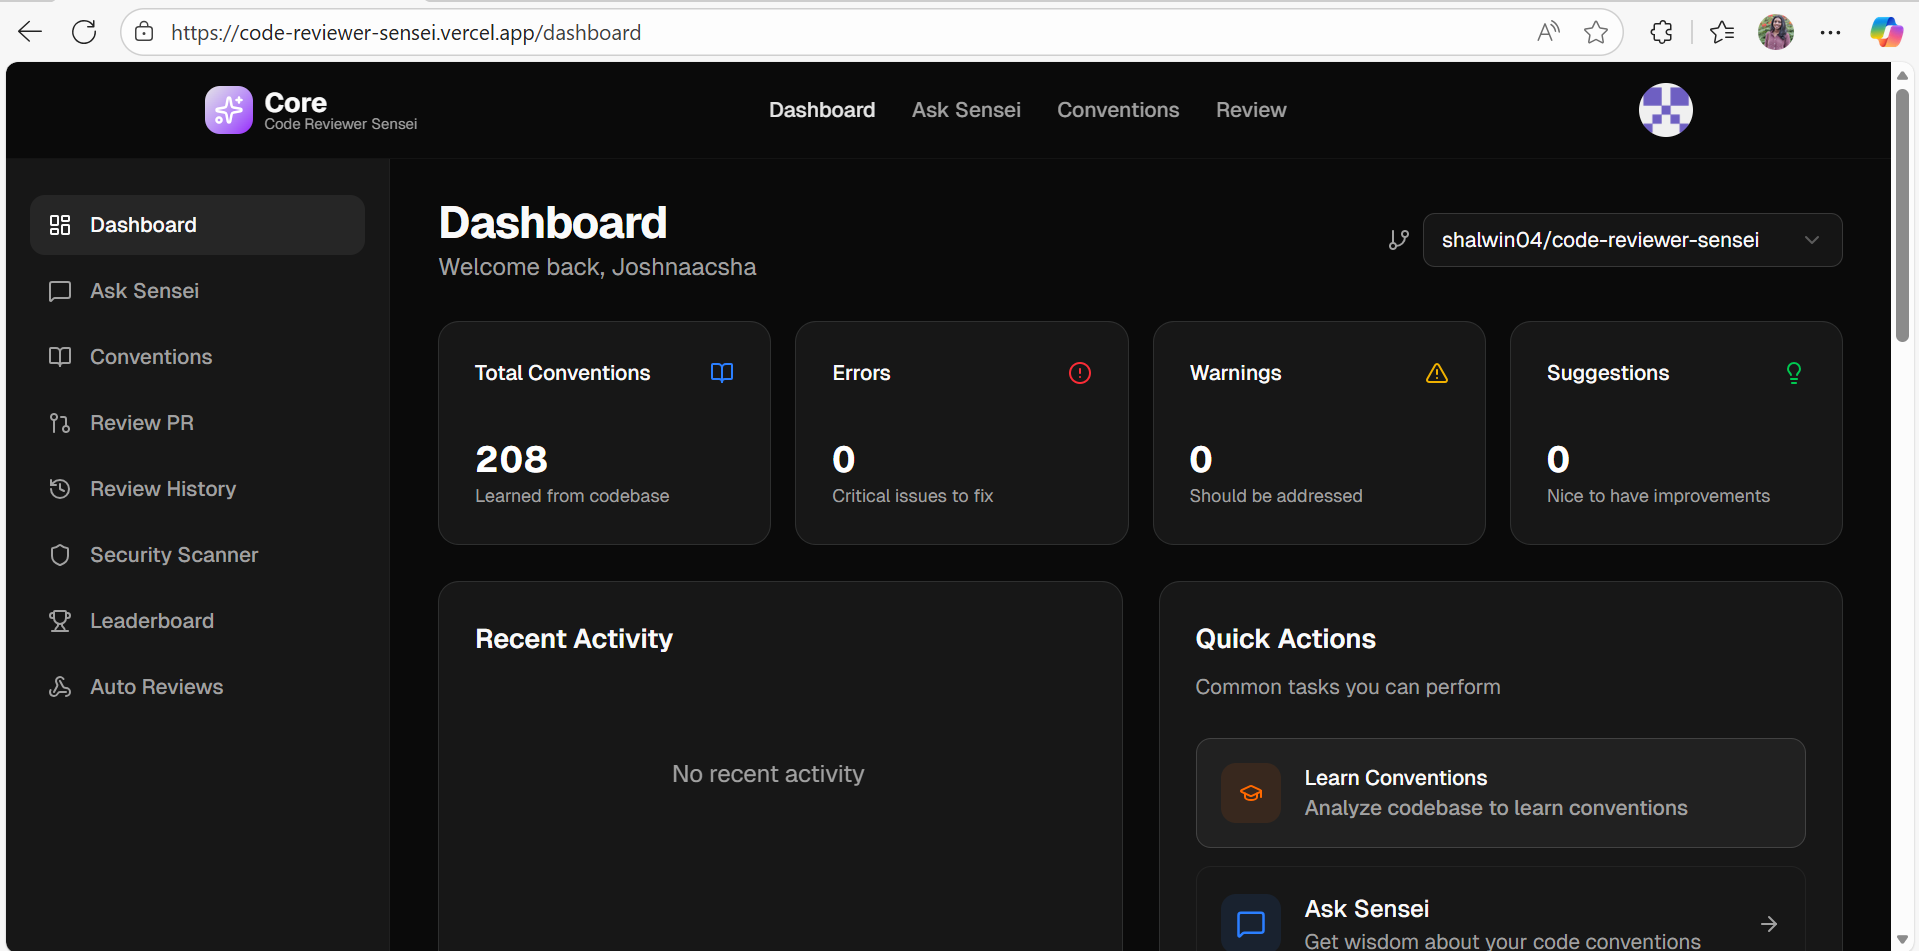This screenshot has width=1919, height=951.
Task: Click the blue chat icon in Ask Sensei quick action
Action: 1251,923
